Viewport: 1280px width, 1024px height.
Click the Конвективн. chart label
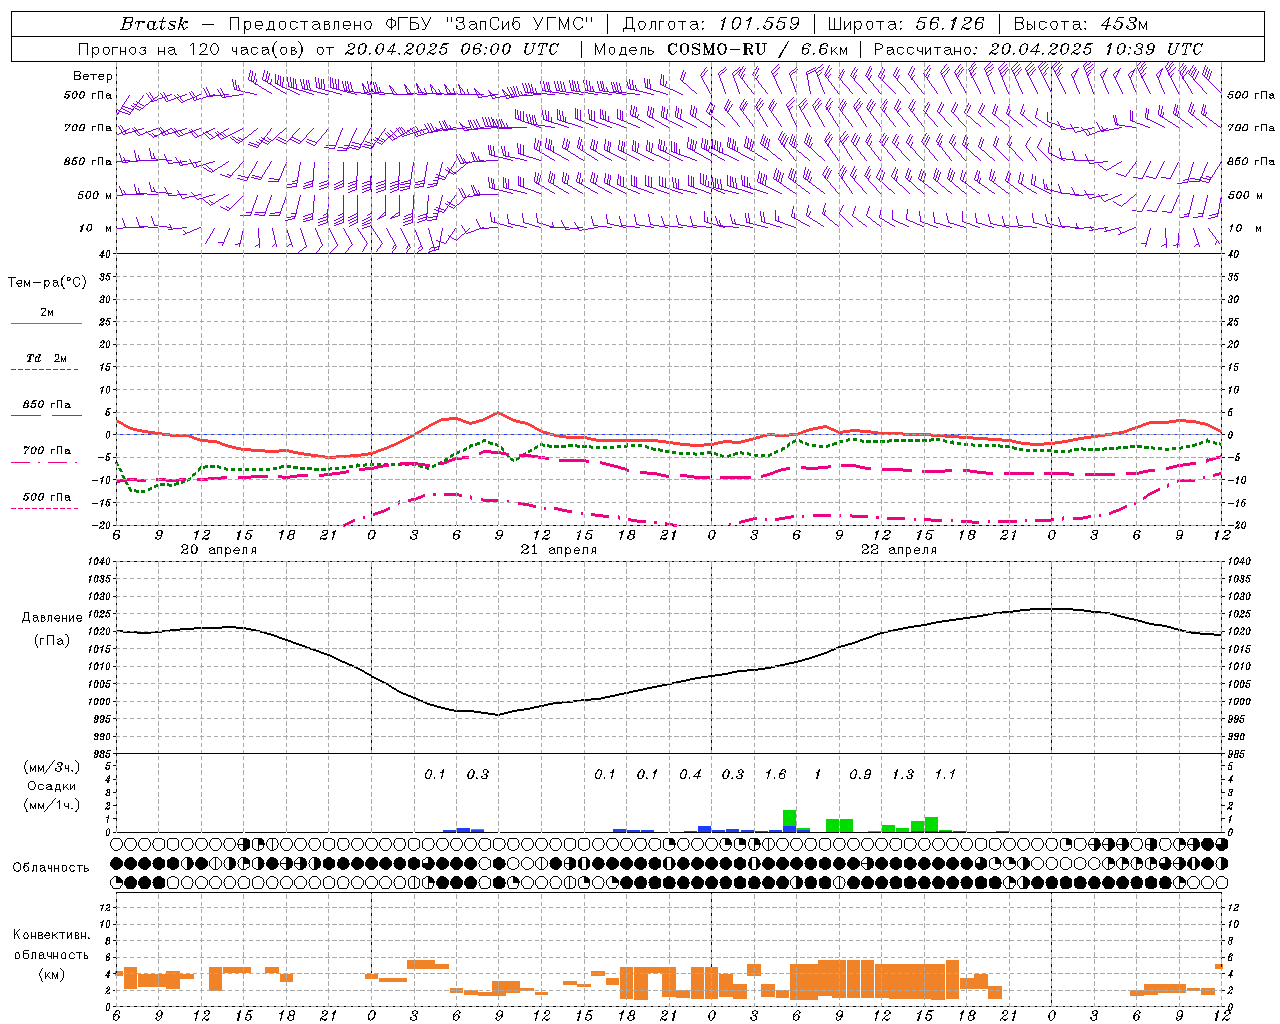click(x=51, y=935)
